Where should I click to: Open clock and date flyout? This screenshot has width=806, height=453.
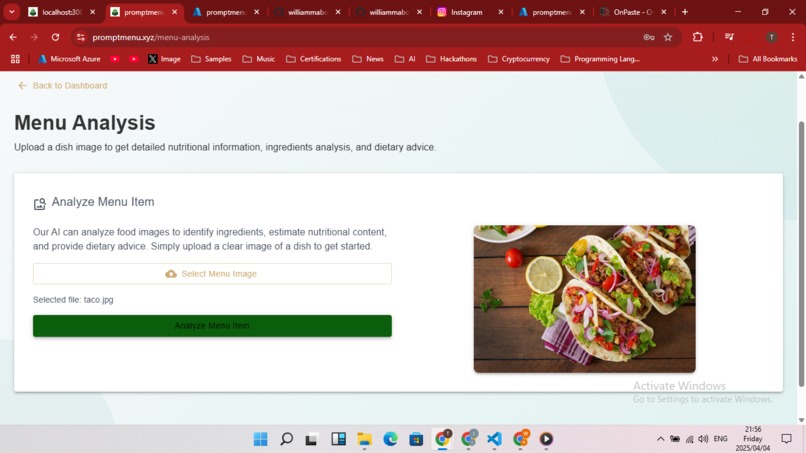tap(753, 439)
